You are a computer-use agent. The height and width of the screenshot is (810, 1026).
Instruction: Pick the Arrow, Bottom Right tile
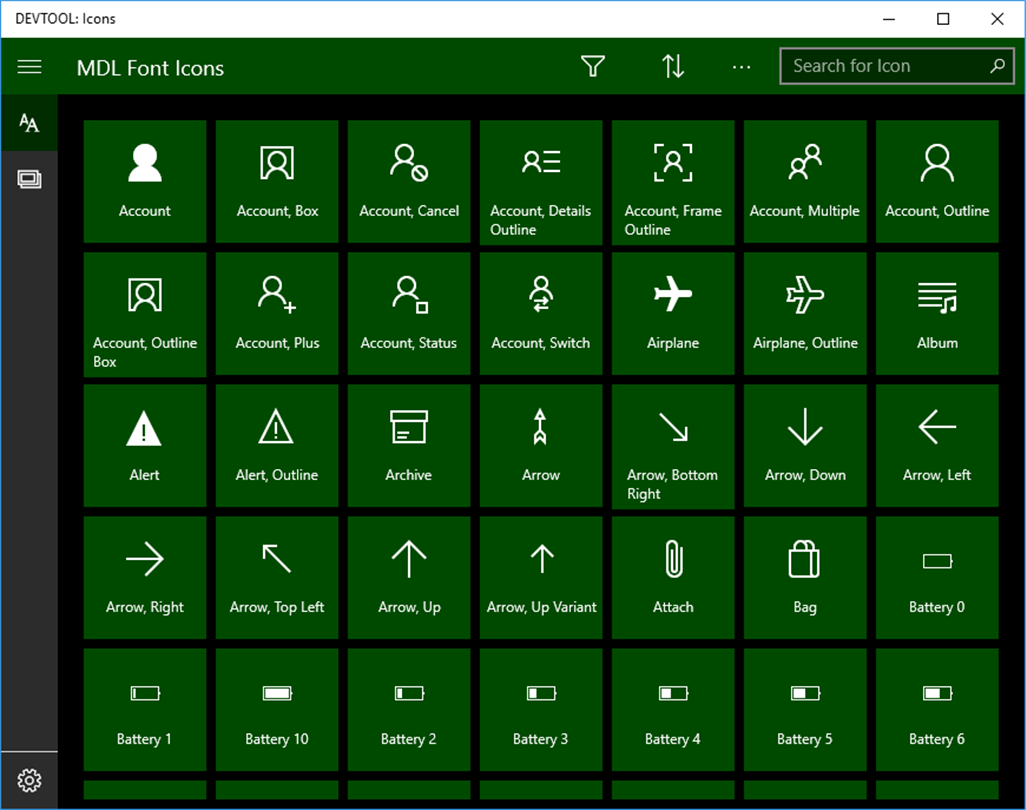point(673,447)
